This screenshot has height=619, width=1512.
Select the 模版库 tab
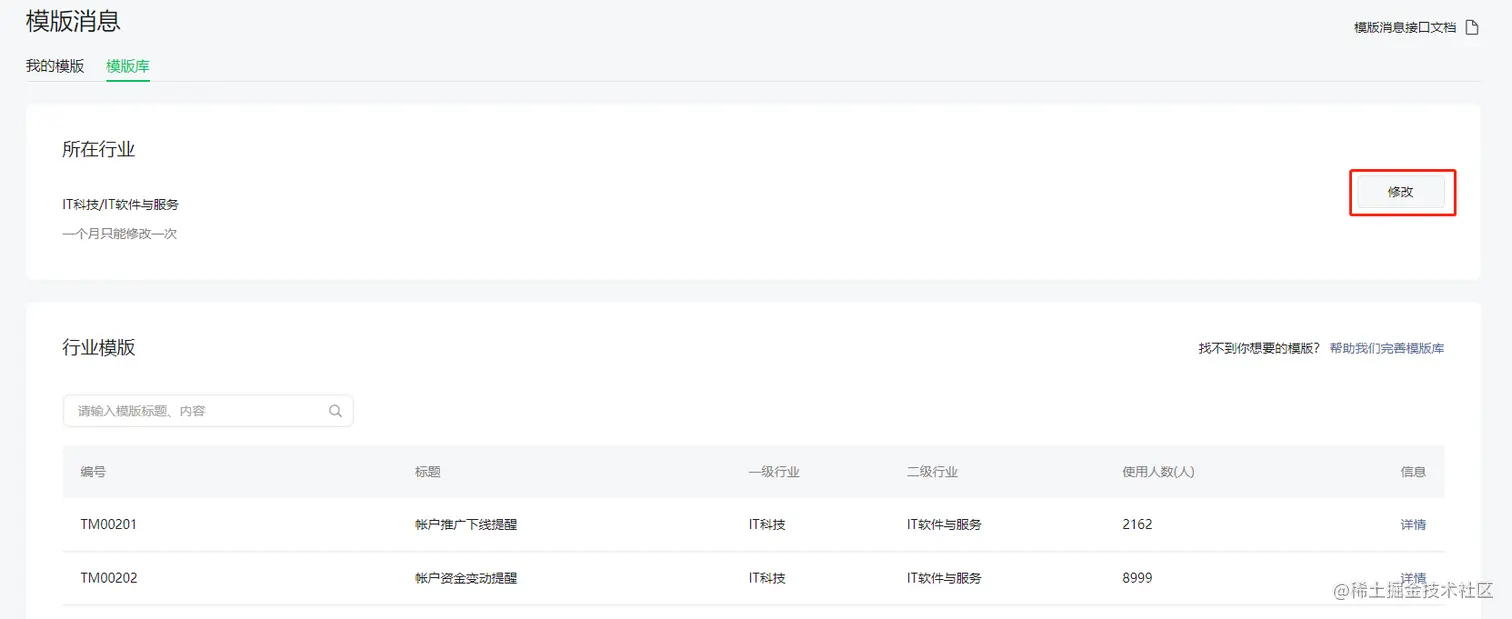(x=128, y=66)
